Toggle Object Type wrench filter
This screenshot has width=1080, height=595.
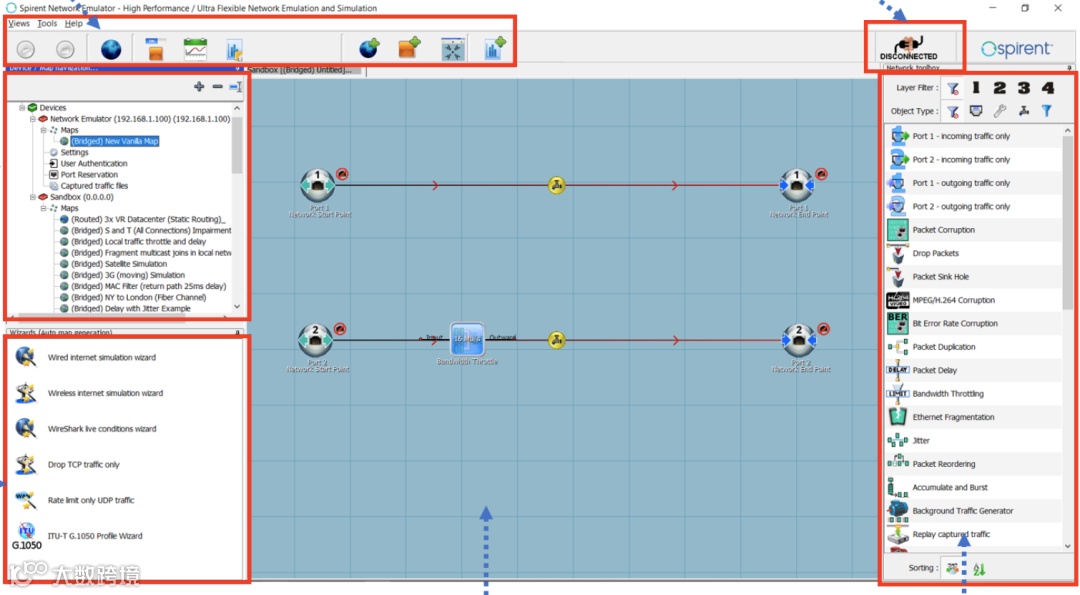coord(1000,111)
